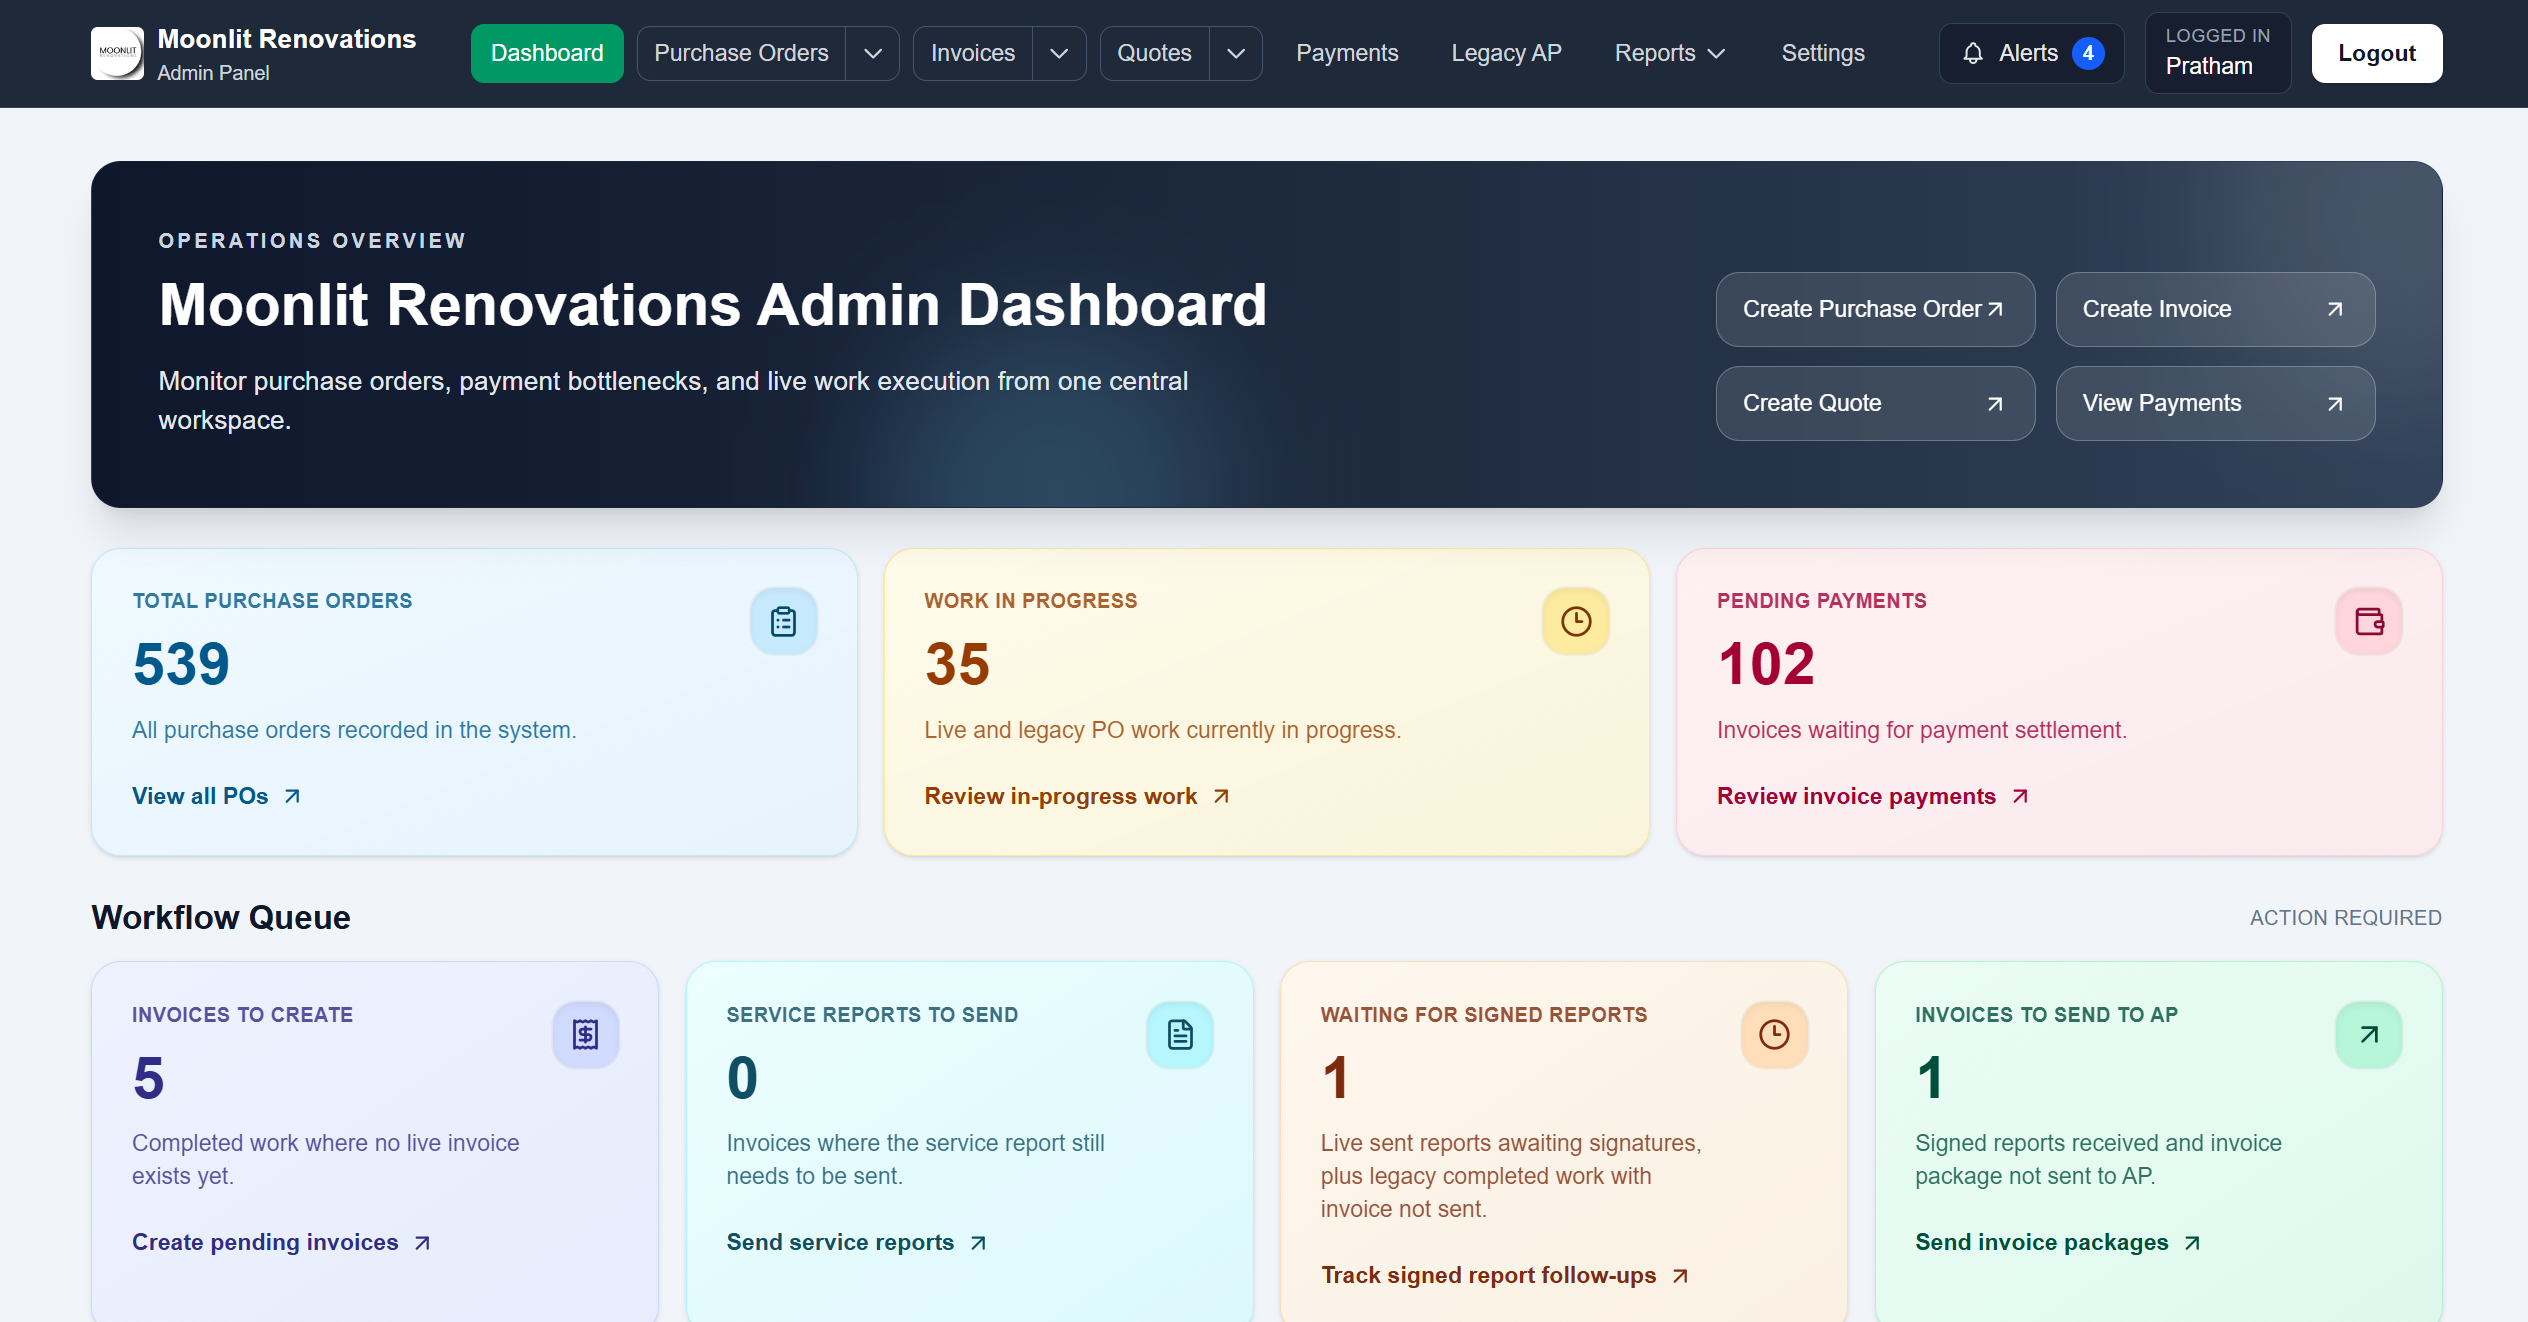
Task: Click the Moonlit Renovations brand title
Action: click(287, 39)
